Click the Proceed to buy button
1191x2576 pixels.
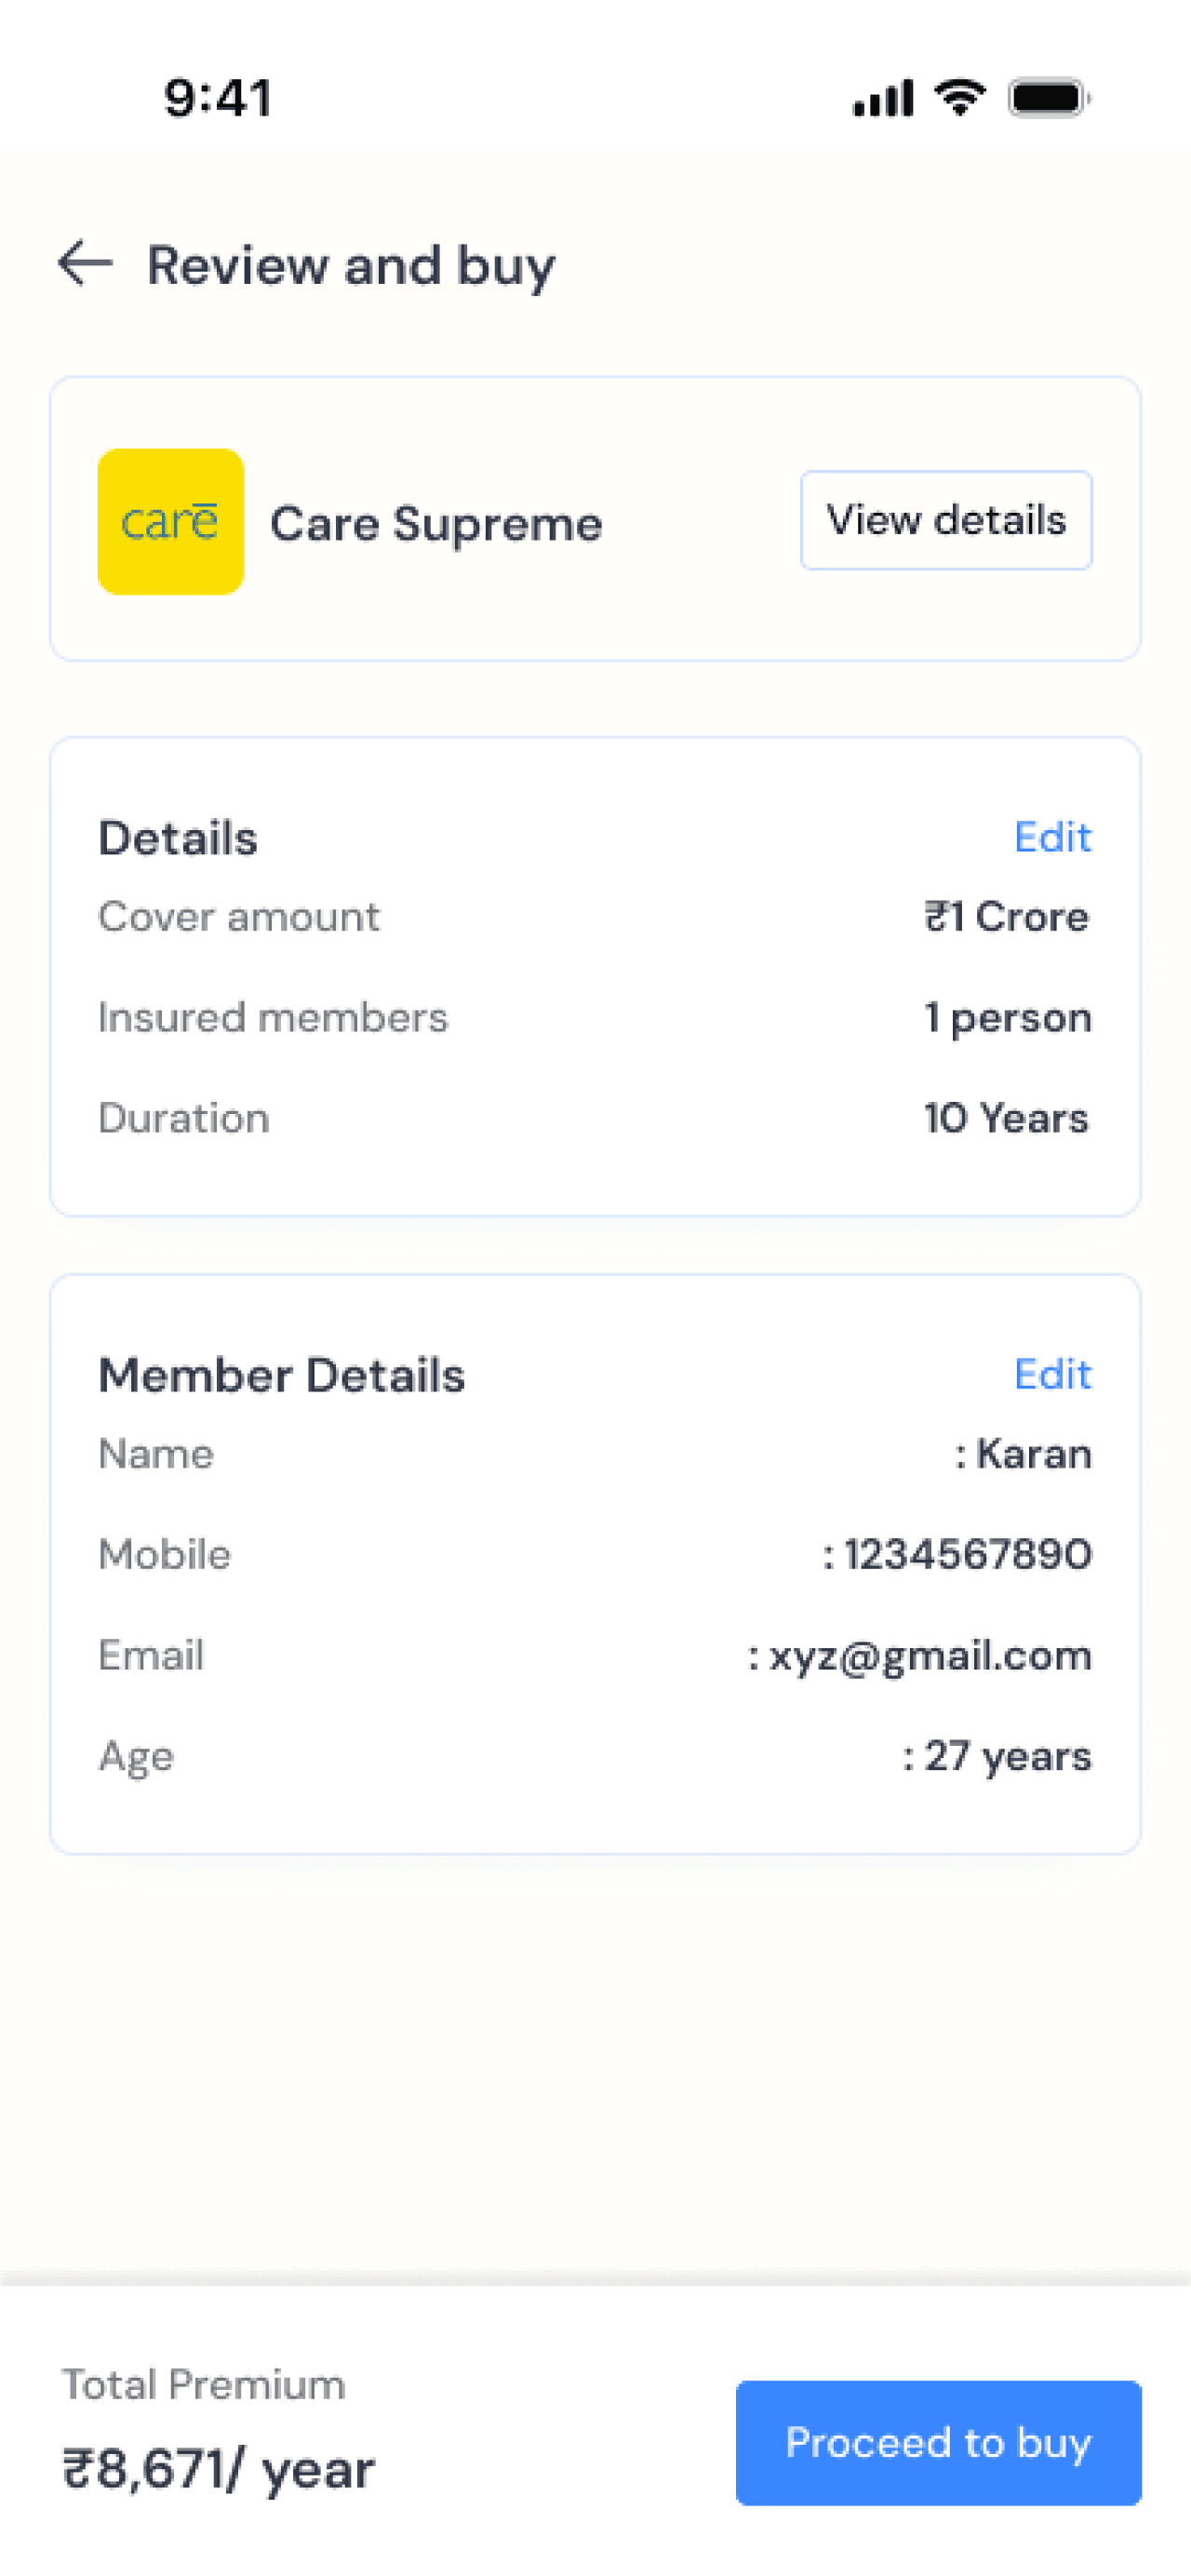[x=938, y=2442]
